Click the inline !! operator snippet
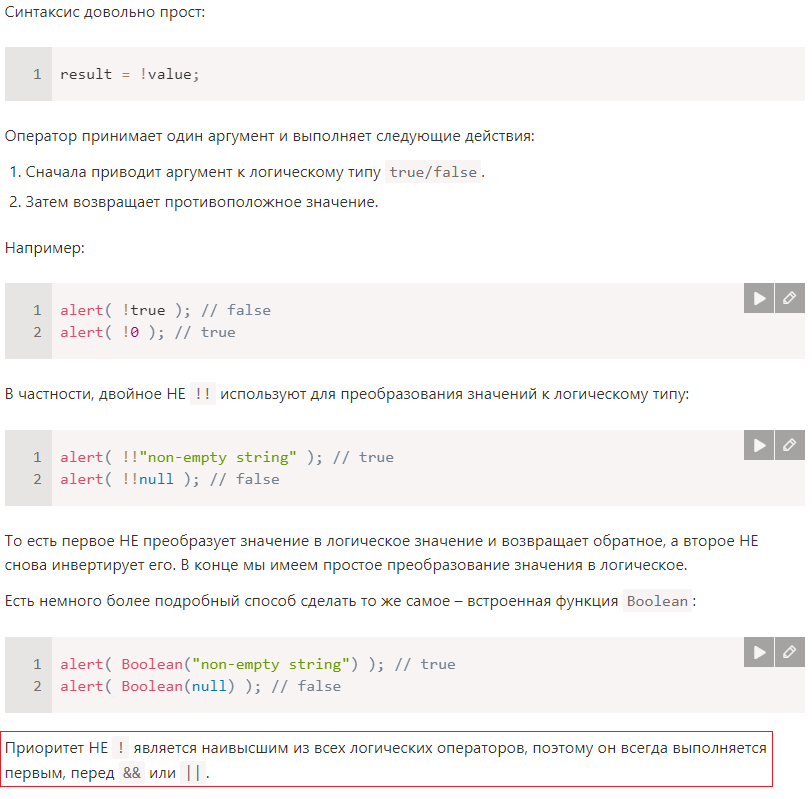Image resolution: width=812 pixels, height=799 pixels. click(203, 394)
